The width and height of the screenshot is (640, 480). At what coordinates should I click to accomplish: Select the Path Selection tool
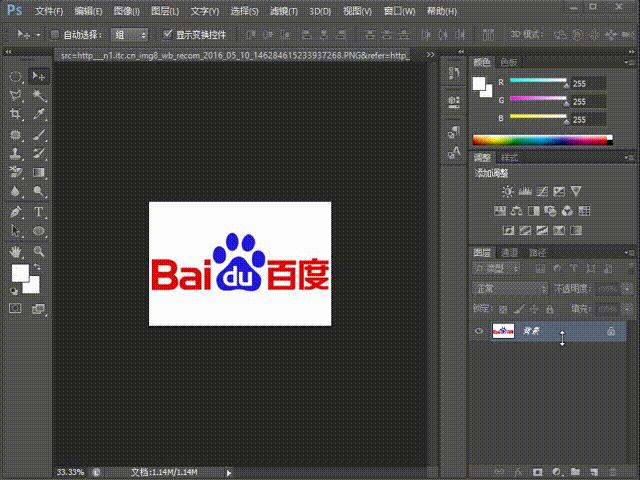coord(16,231)
